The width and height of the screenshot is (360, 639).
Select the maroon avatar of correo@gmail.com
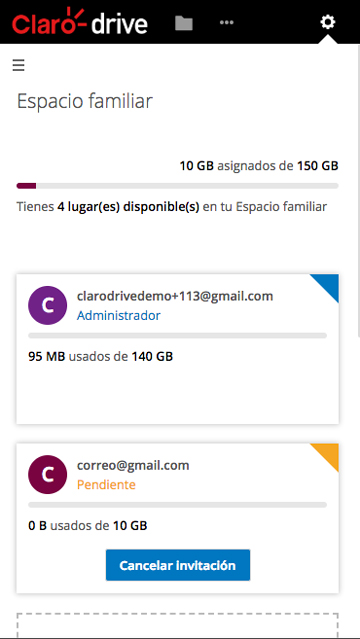tap(48, 474)
